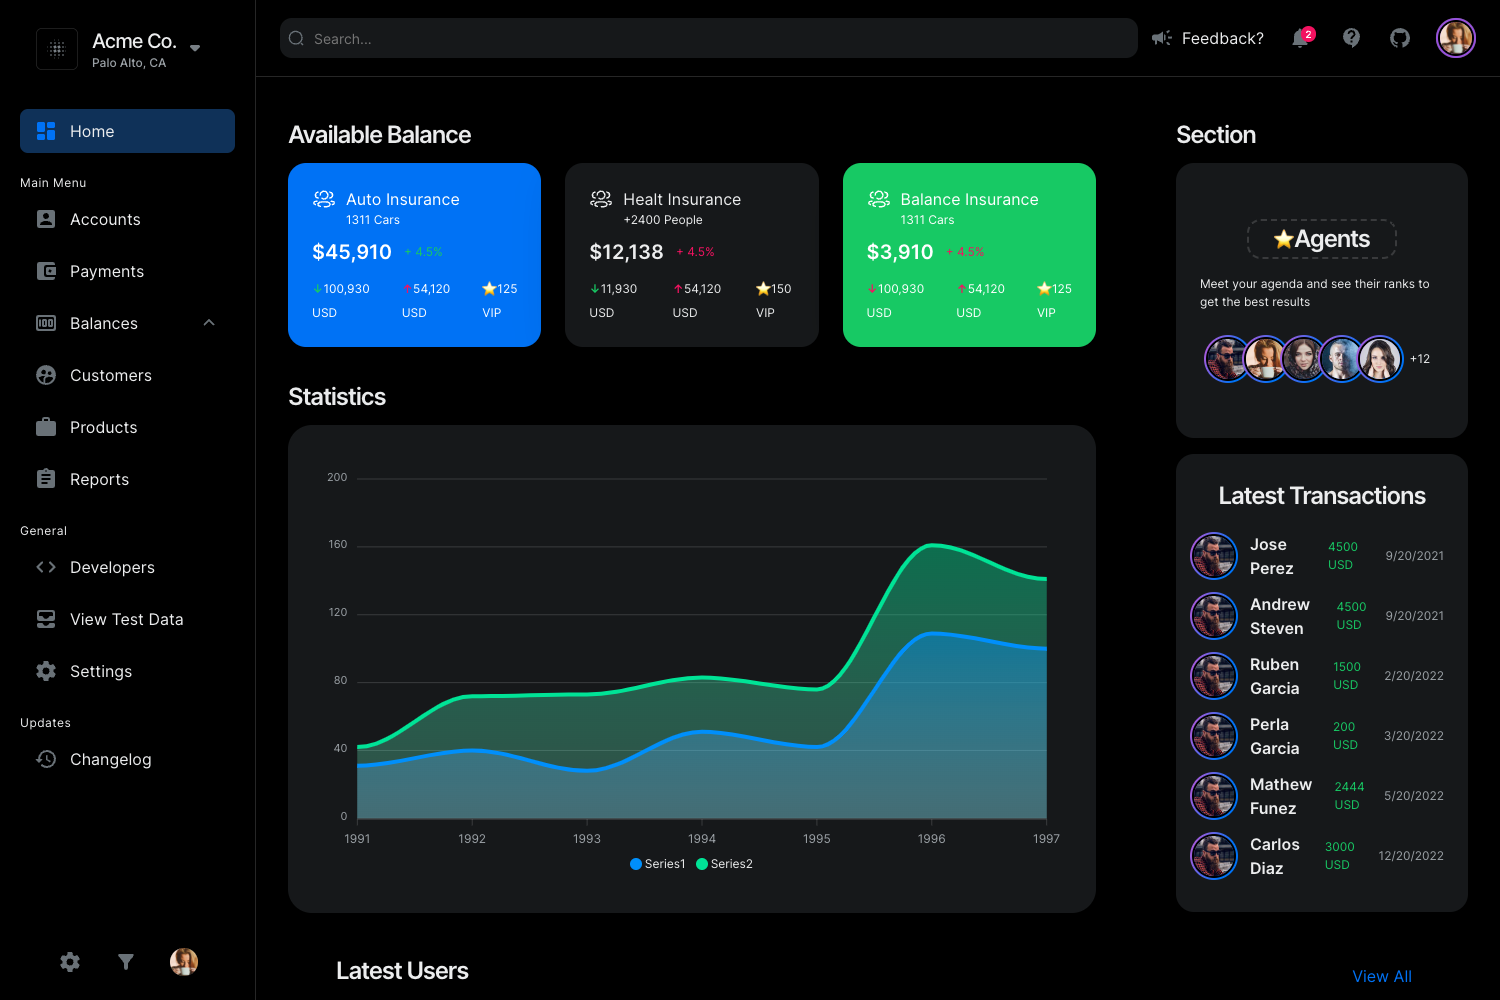
Task: Select Payments from the main menu
Action: click(106, 271)
